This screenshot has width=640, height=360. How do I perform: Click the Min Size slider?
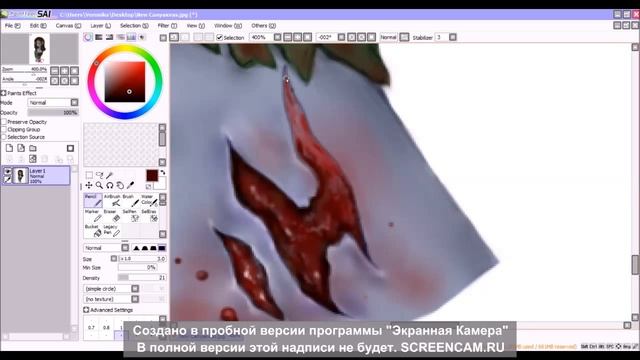(x=137, y=268)
